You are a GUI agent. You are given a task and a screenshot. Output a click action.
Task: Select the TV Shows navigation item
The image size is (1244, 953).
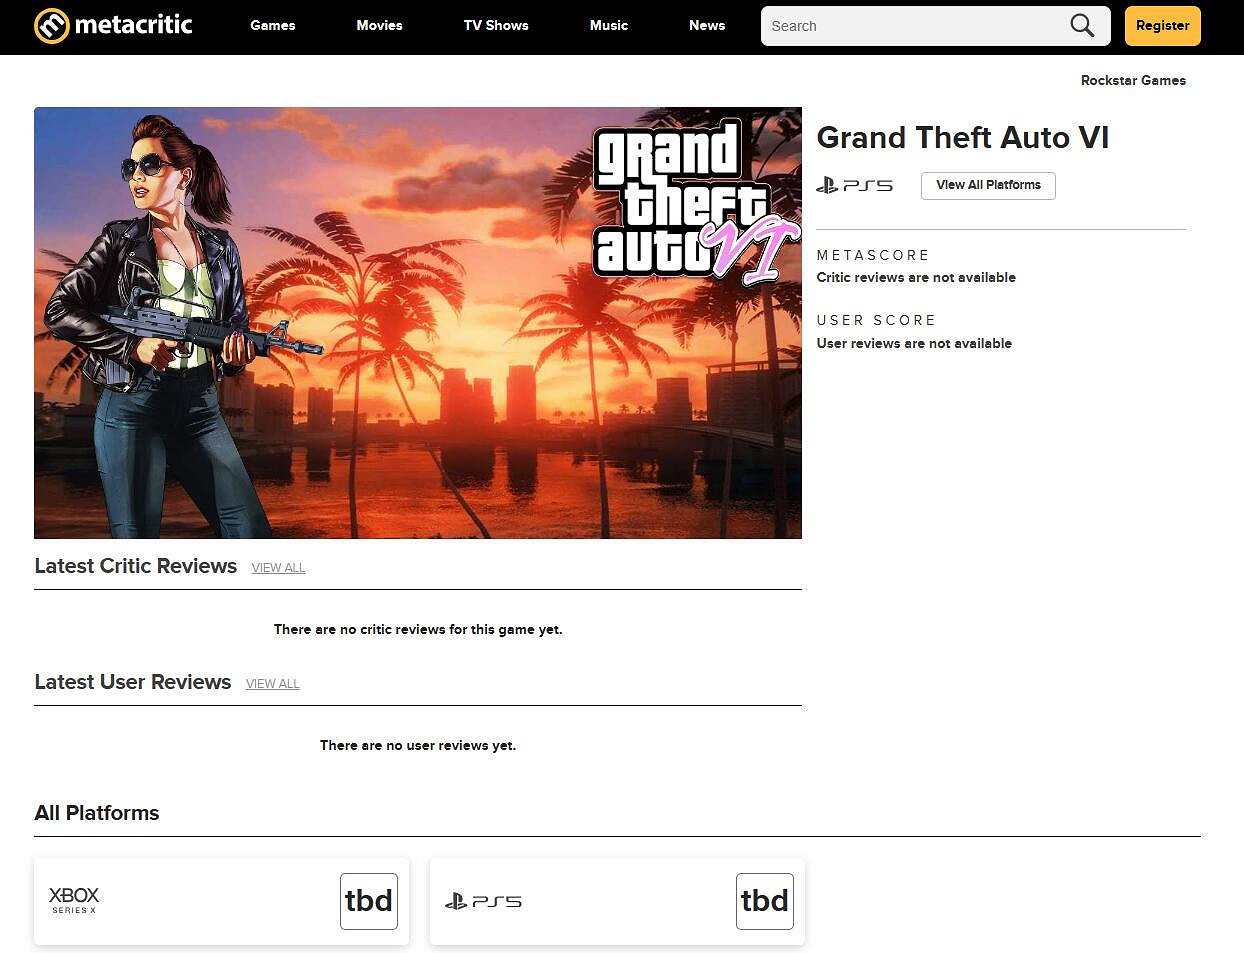pyautogui.click(x=495, y=26)
